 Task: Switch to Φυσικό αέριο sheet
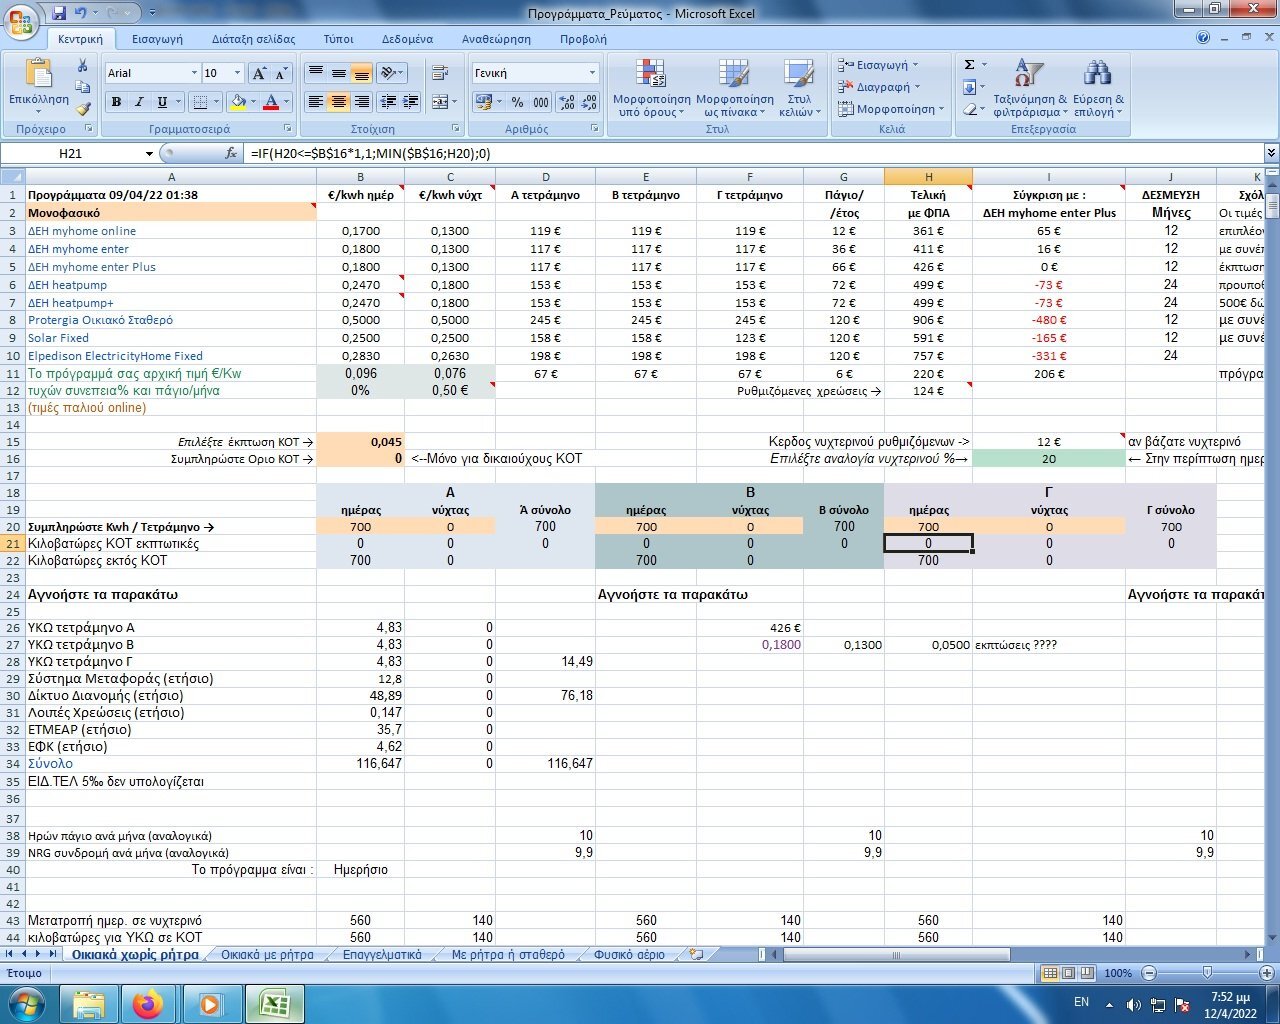629,955
